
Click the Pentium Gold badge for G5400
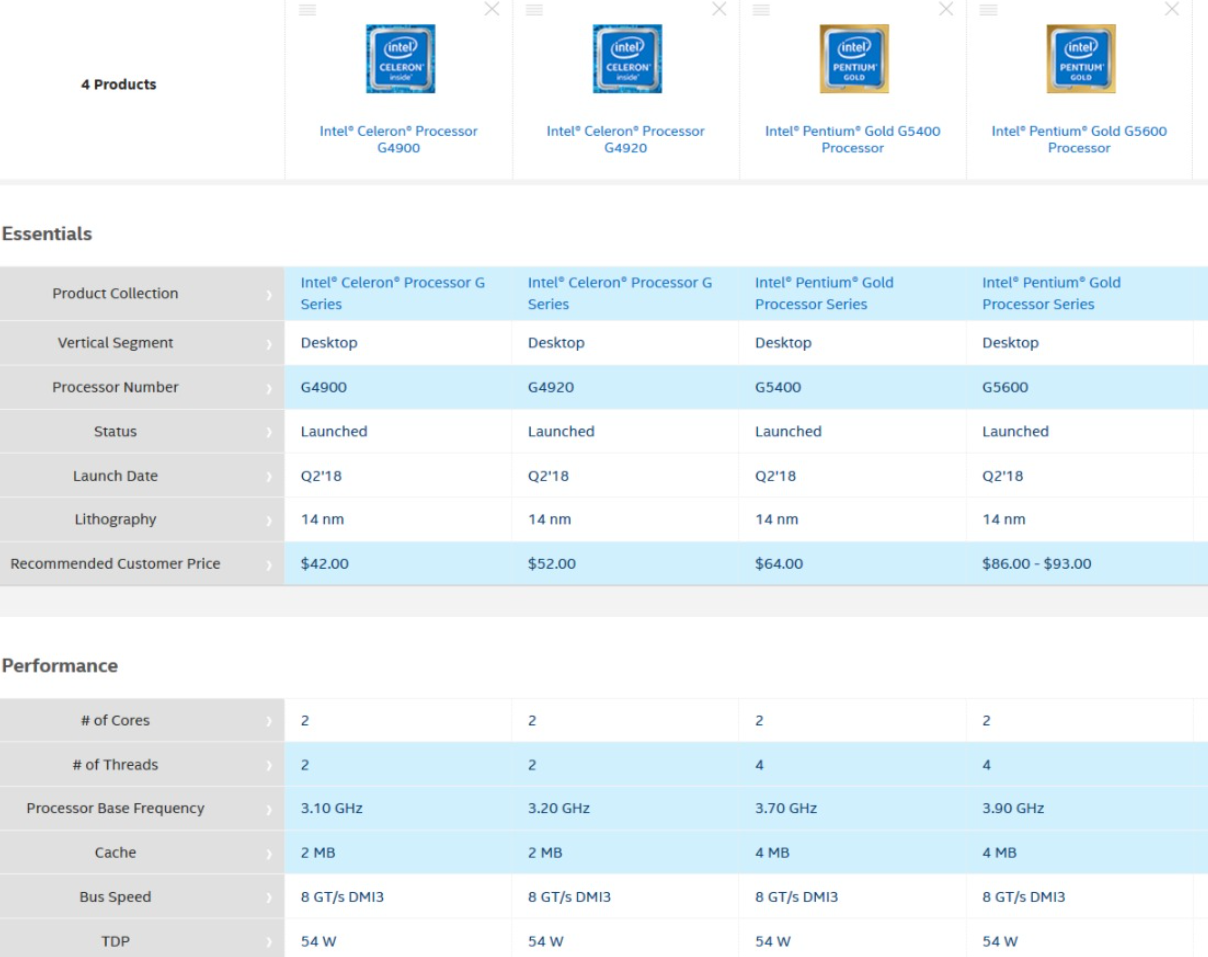coord(854,59)
